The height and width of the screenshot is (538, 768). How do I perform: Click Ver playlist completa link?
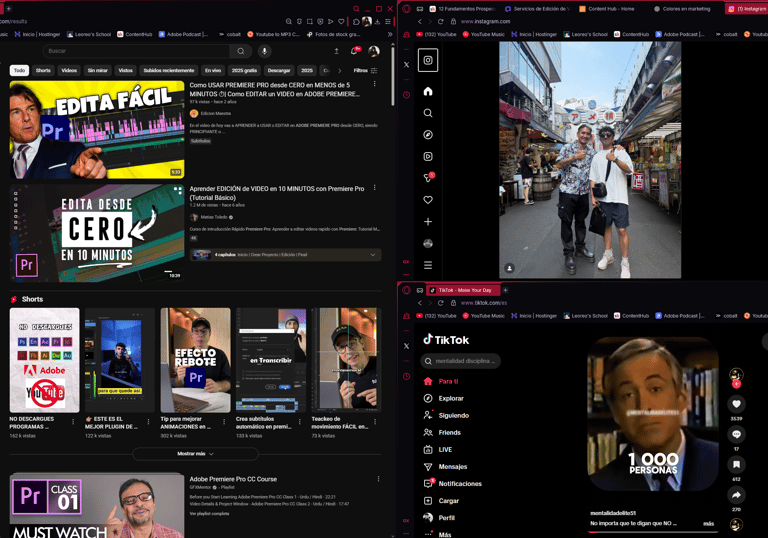209,514
